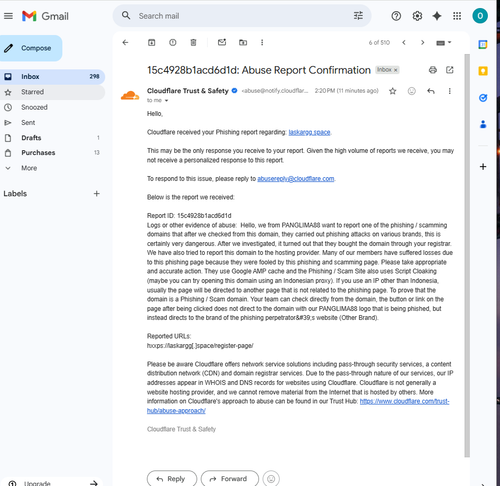Print this email

(433, 70)
